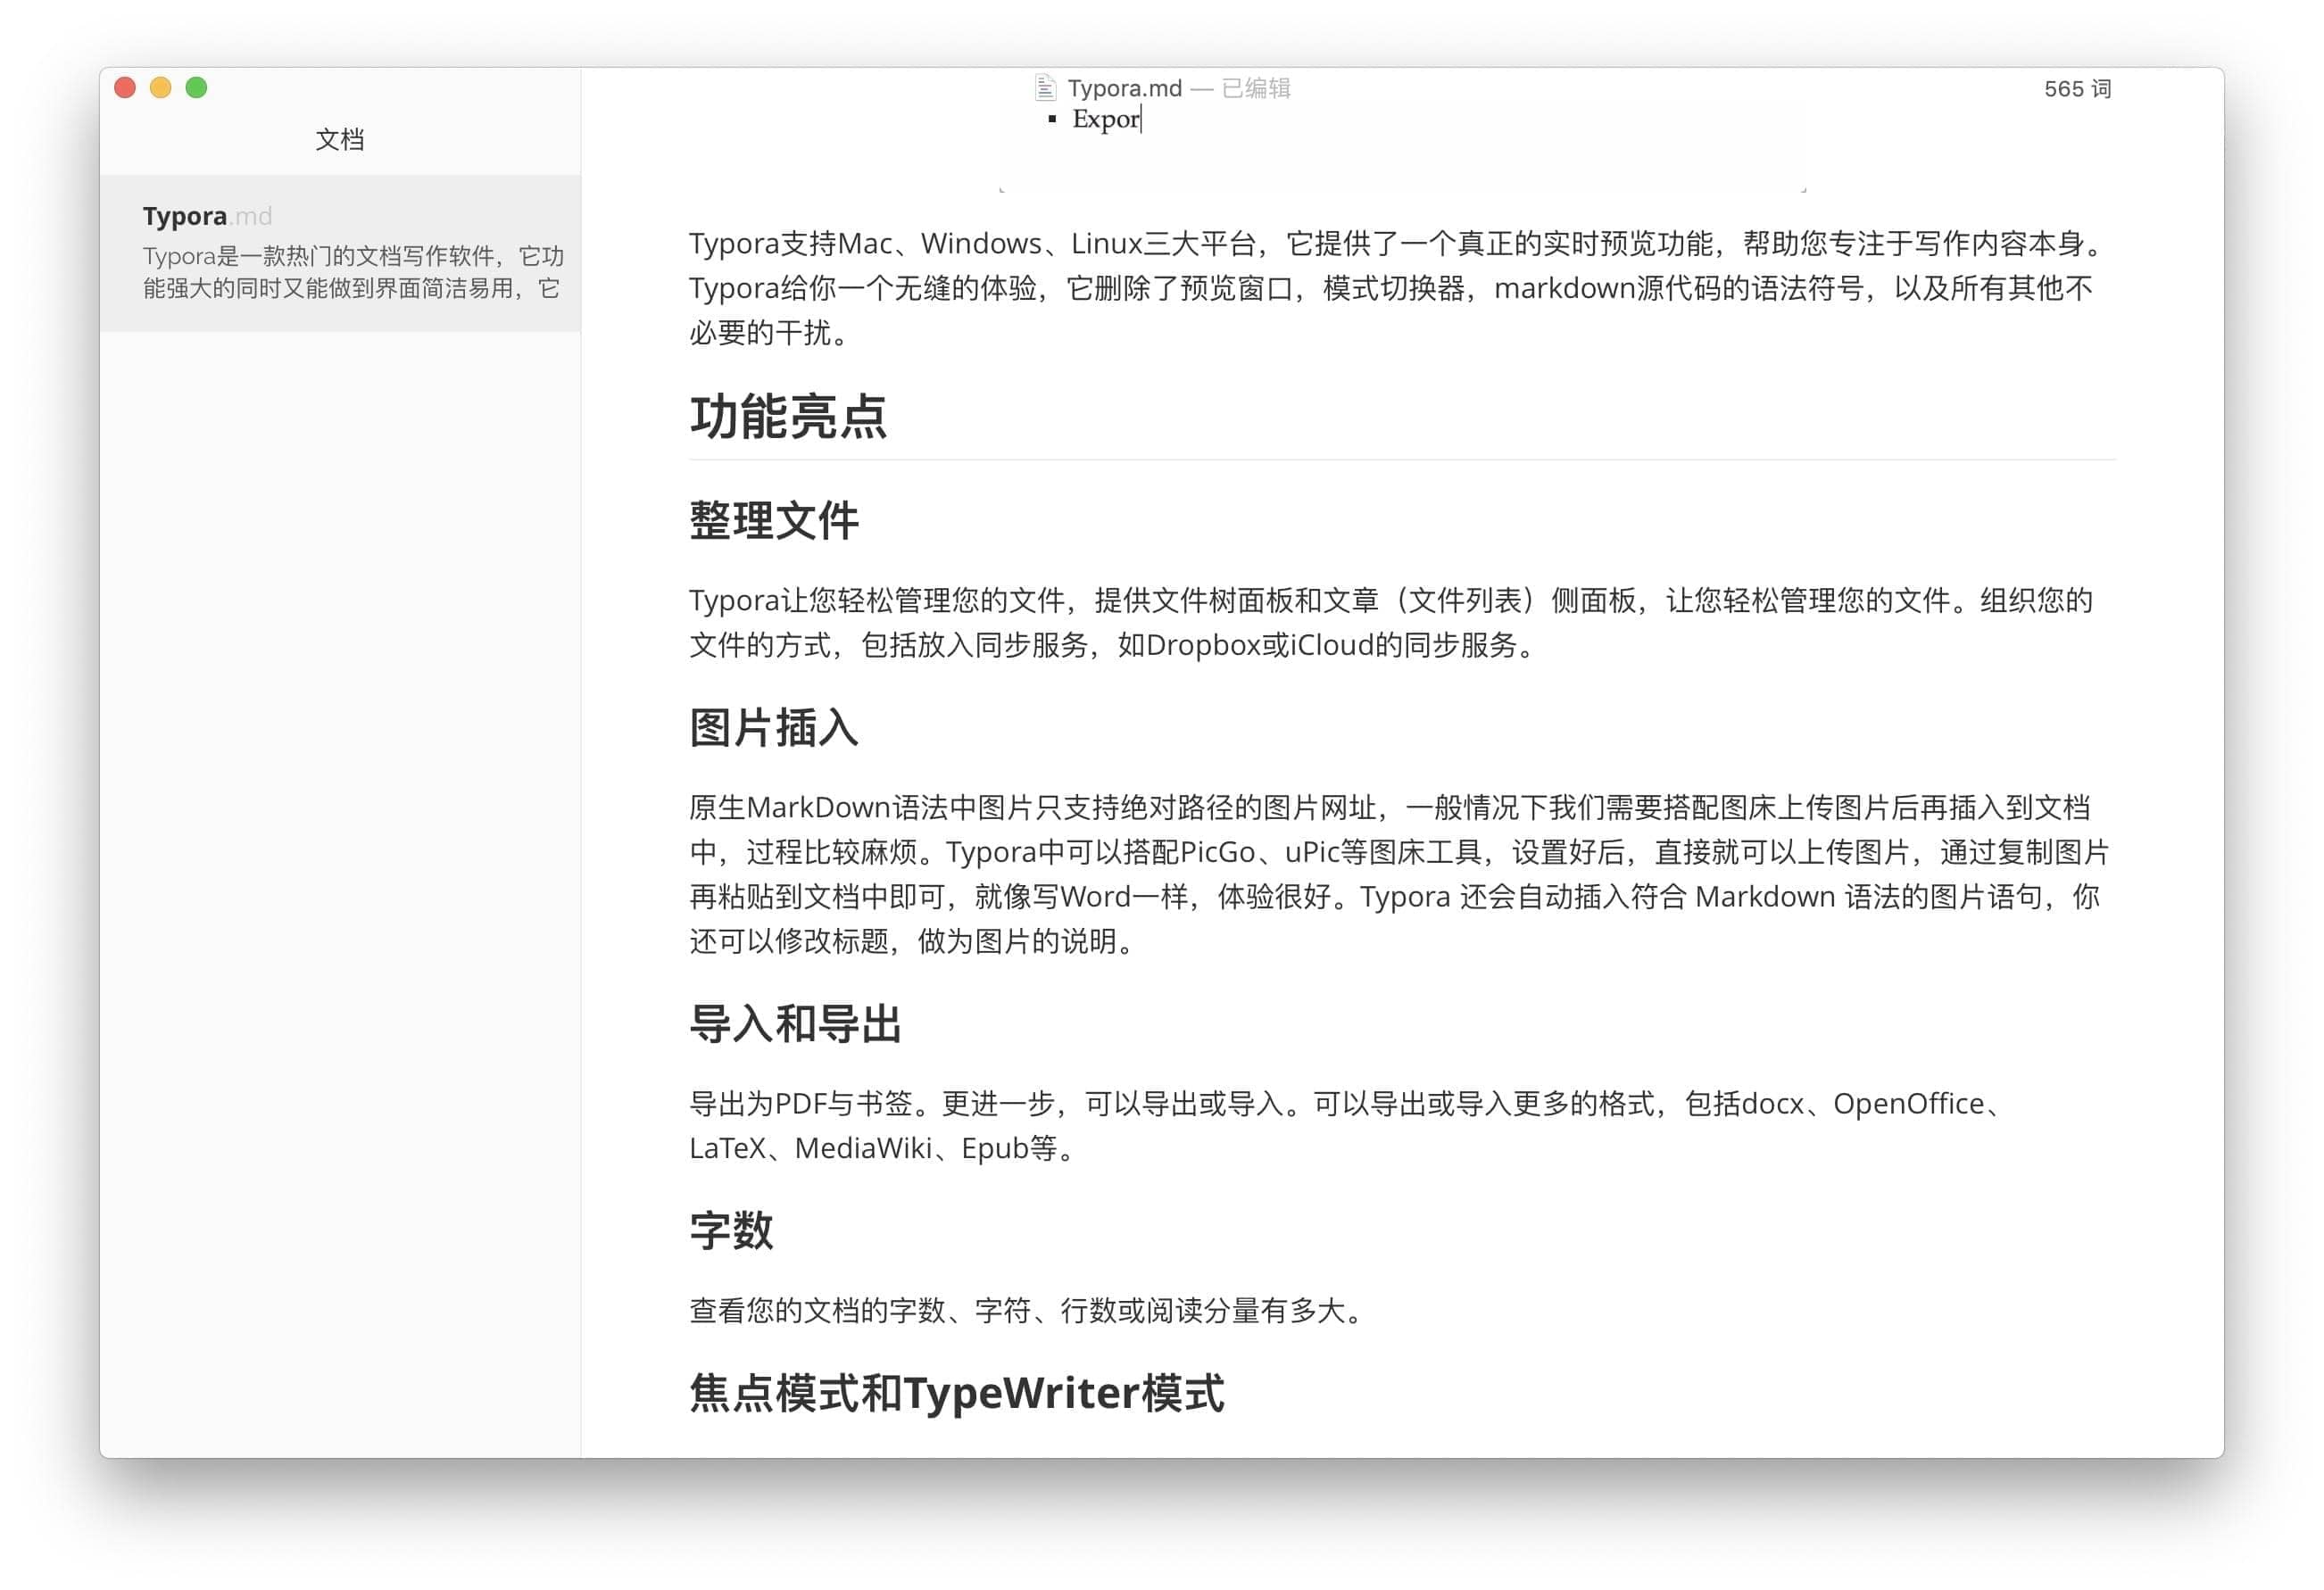Viewport: 2324px width, 1590px height.
Task: Click the 整理文件 heading
Action: click(x=774, y=521)
